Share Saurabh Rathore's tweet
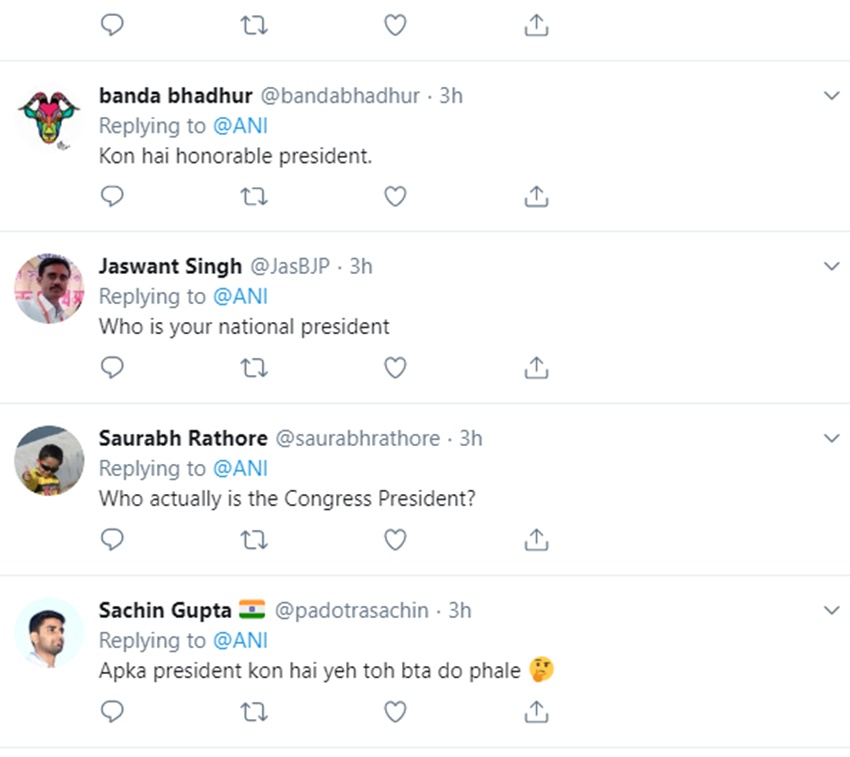Viewport: 850px width, 757px height. 536,540
